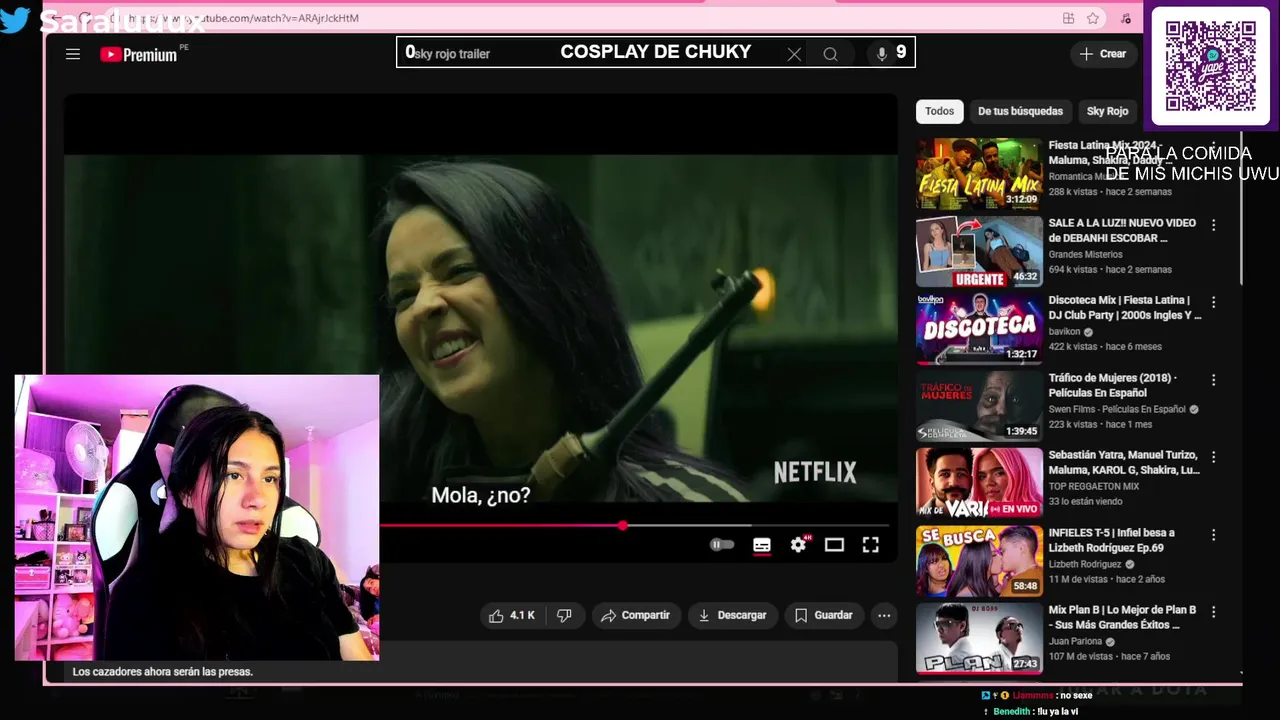
Task: Open channel Lizbeth Rodríguez
Action: coord(1086,564)
